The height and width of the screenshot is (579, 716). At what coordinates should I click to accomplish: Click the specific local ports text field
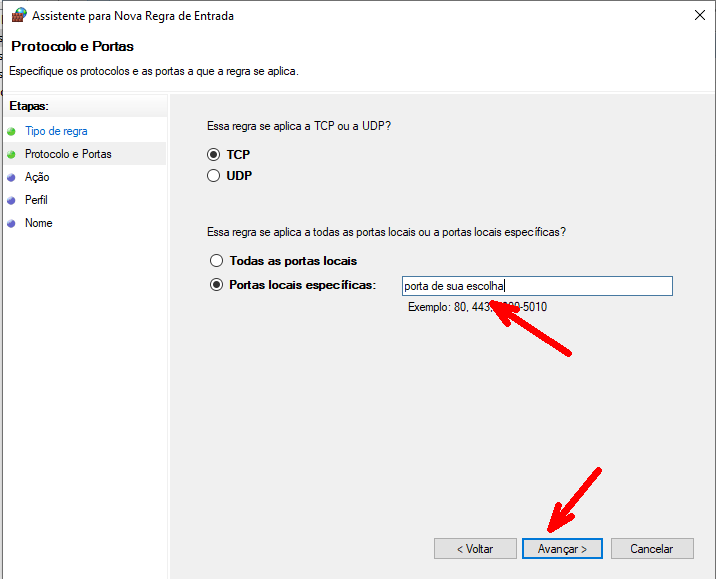[x=536, y=286]
